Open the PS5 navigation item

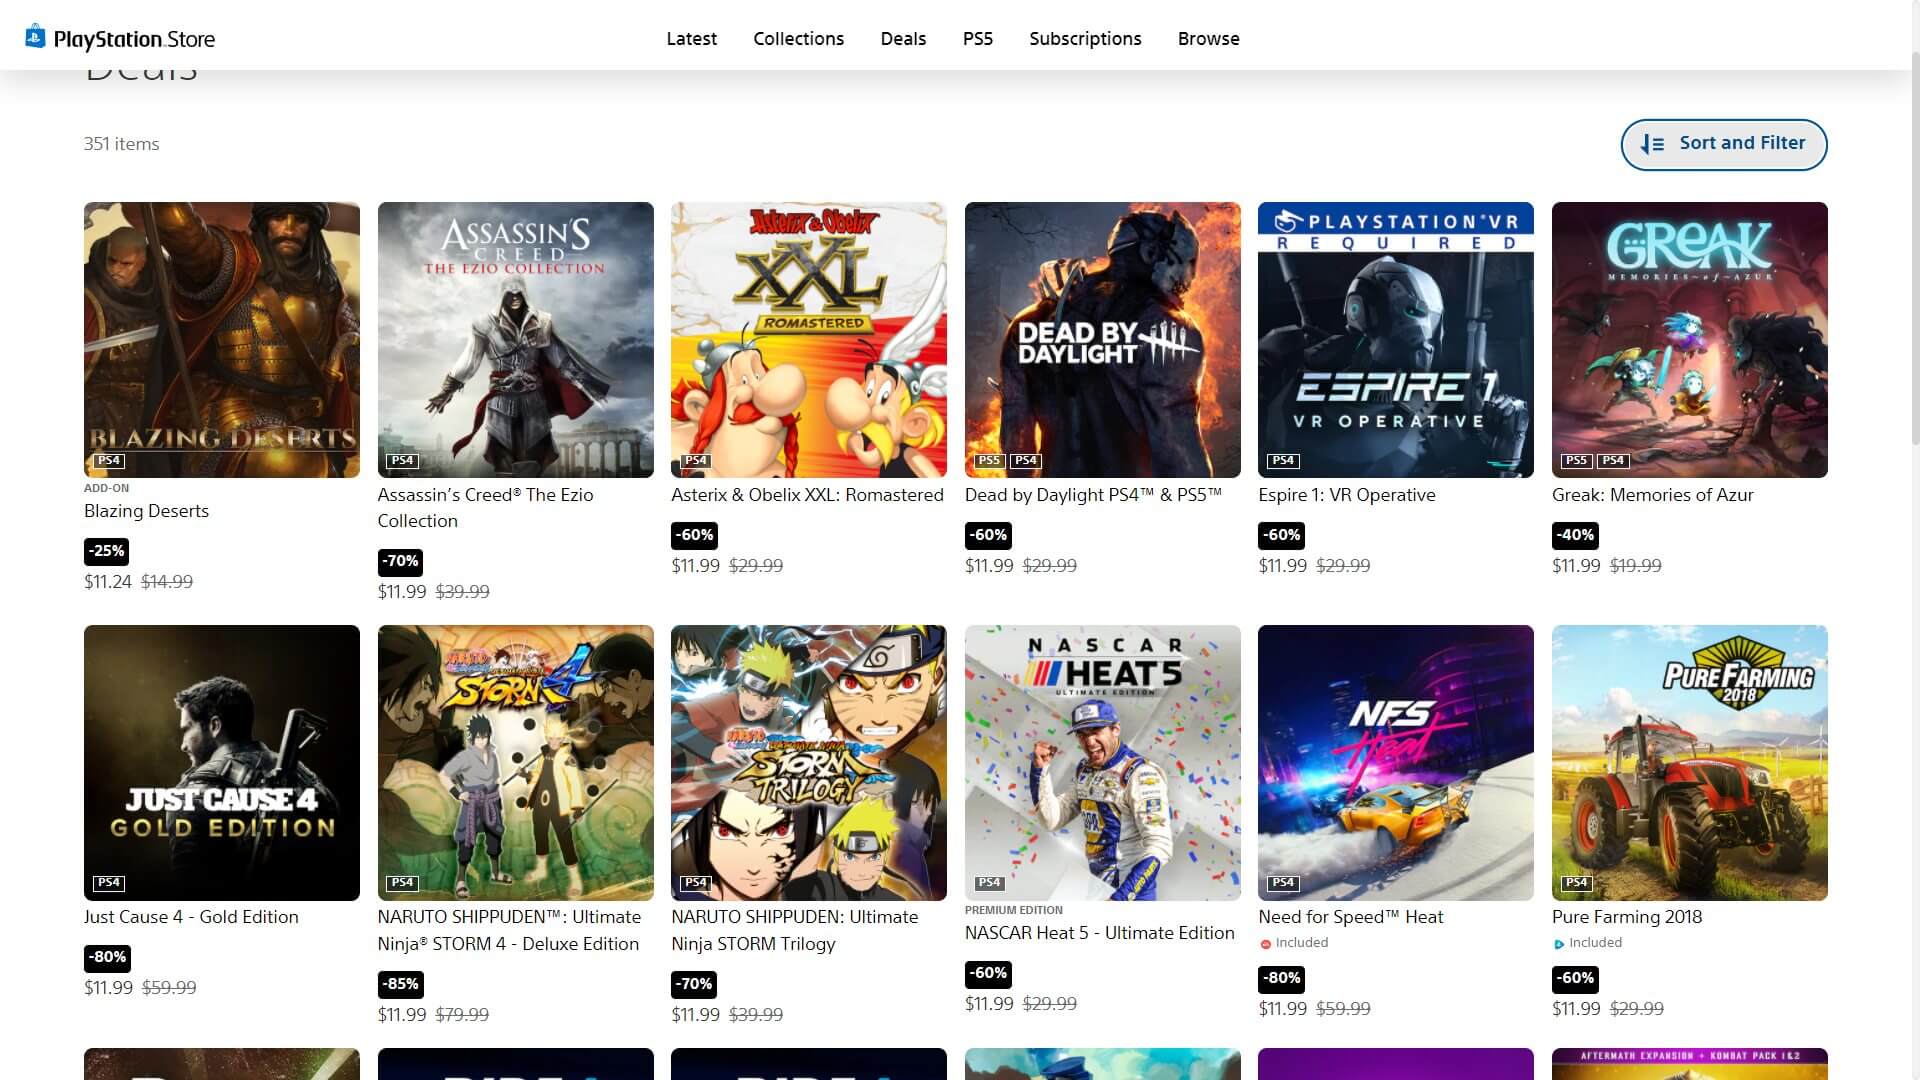pyautogui.click(x=977, y=39)
